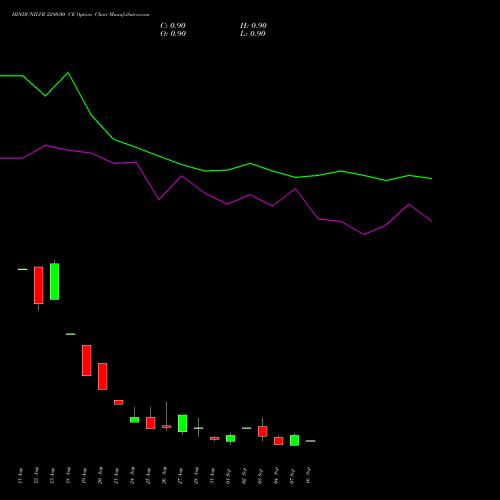The height and width of the screenshot is (500, 500).
Task: Click the red candle above 03 Sep
Action: (x=263, y=431)
